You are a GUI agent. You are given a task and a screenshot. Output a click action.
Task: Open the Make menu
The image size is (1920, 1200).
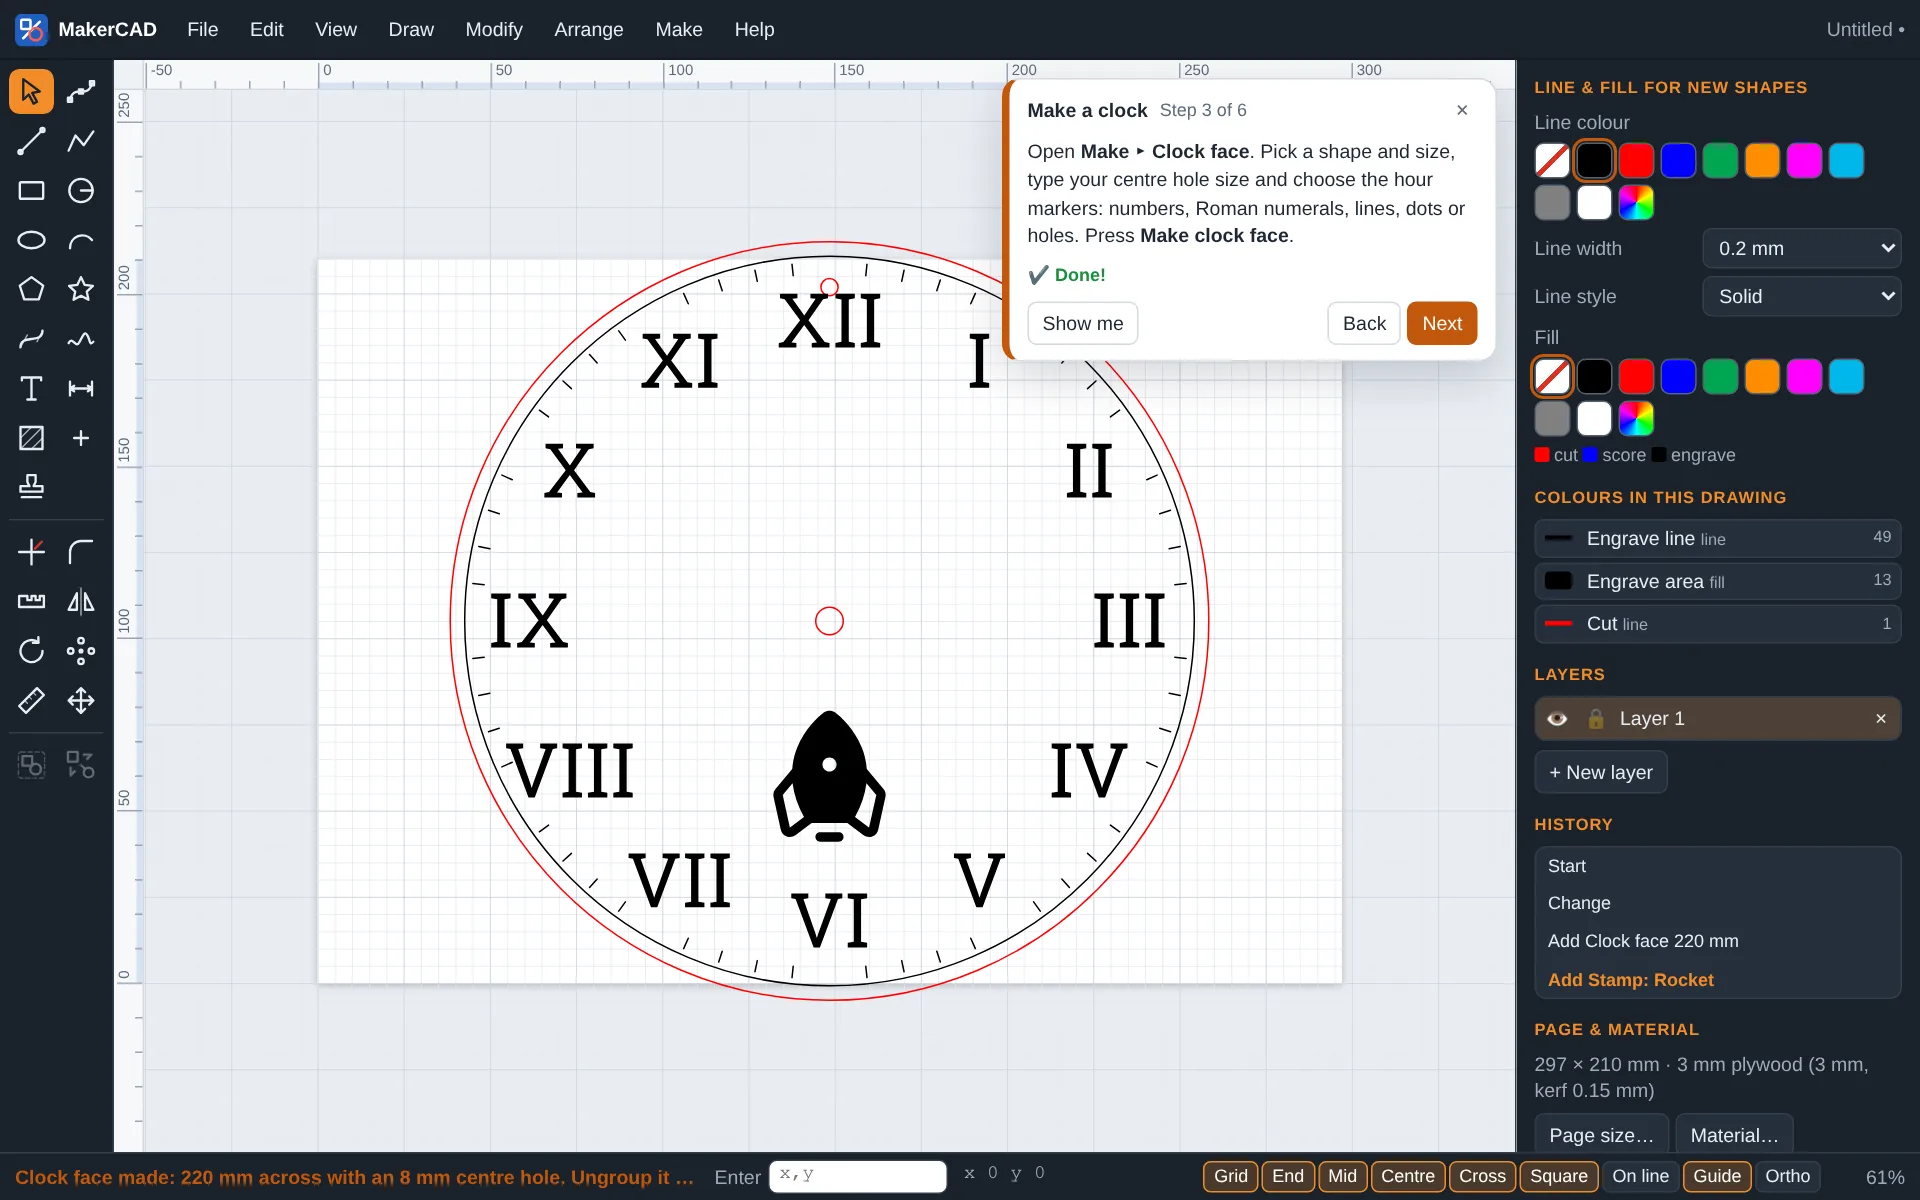click(x=678, y=29)
